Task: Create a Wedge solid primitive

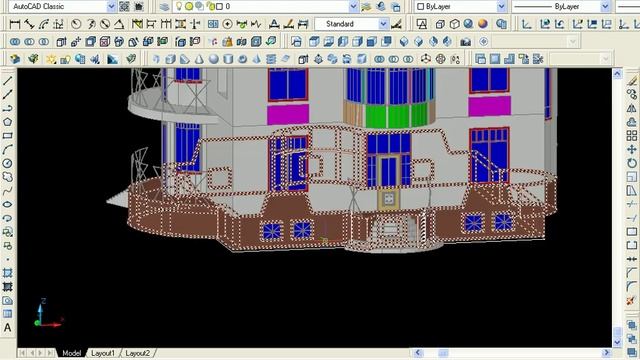Action: [184, 59]
